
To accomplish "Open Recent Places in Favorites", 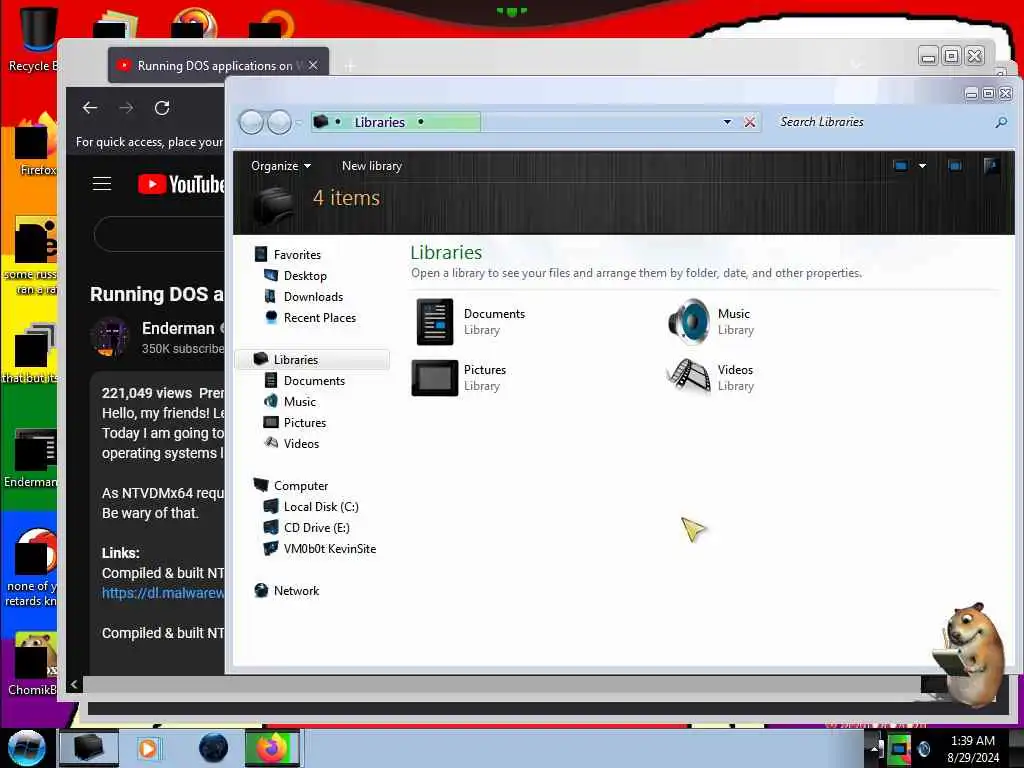I will pyautogui.click(x=310, y=317).
